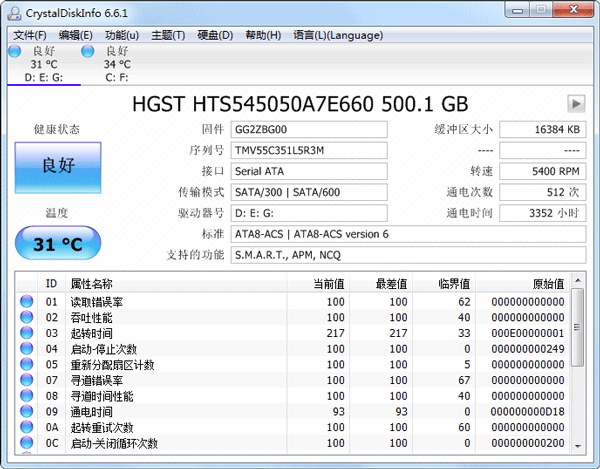Click the 临界值 column header
This screenshot has width=600, height=469.
pyautogui.click(x=443, y=283)
